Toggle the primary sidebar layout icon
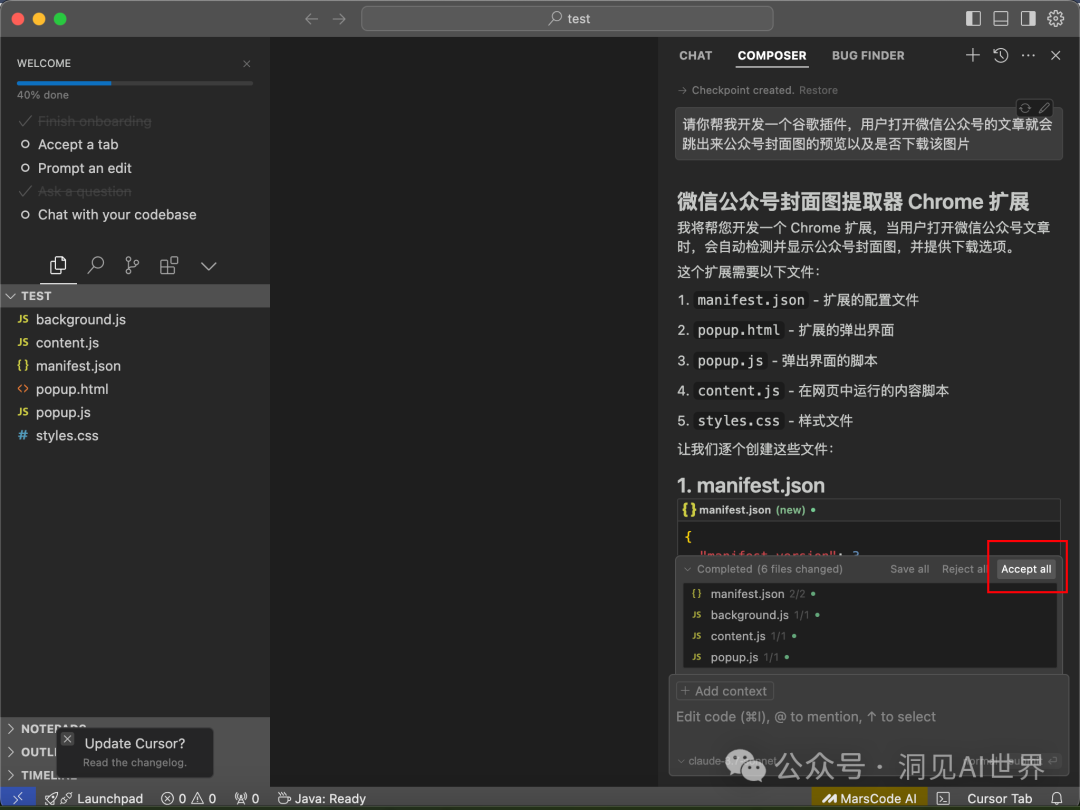 coord(973,19)
